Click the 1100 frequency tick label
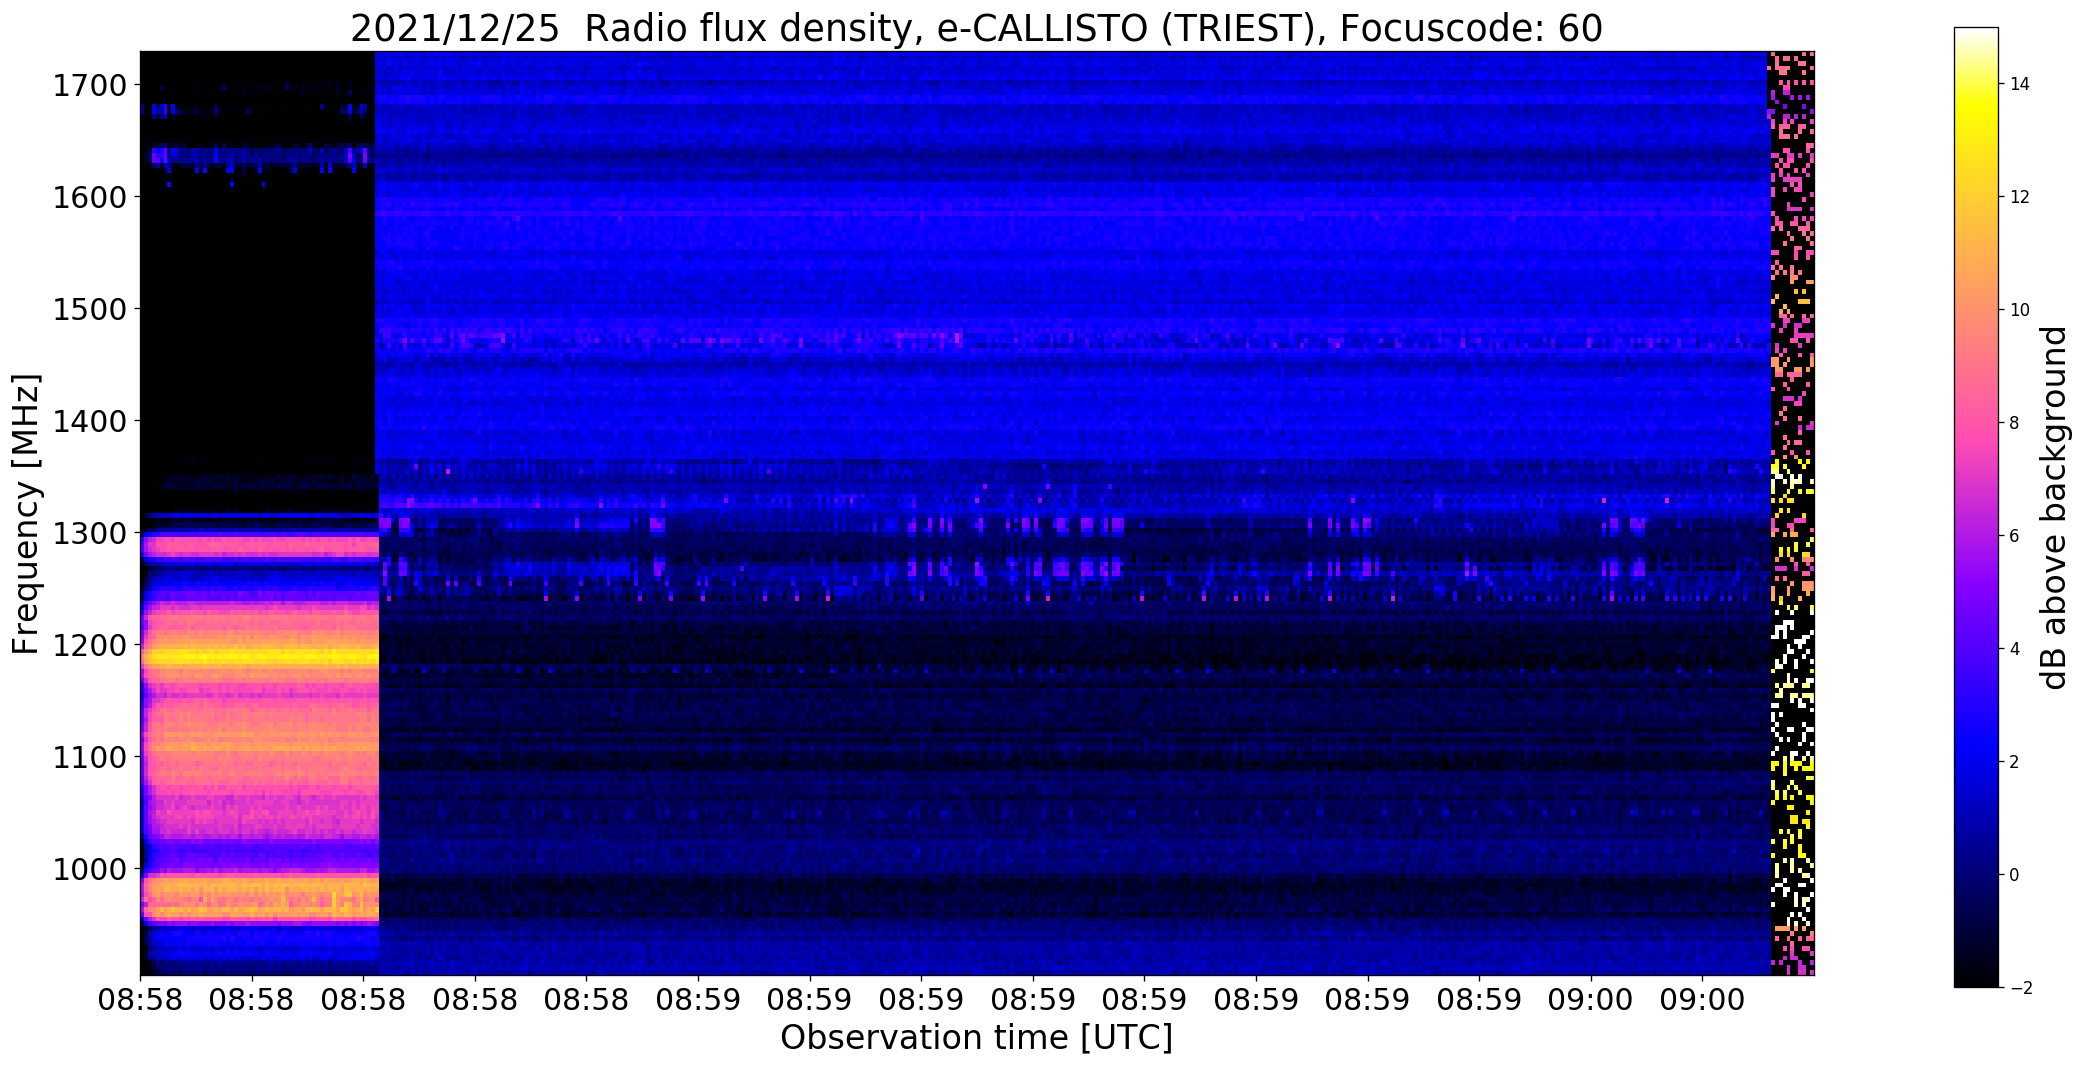 [89, 757]
